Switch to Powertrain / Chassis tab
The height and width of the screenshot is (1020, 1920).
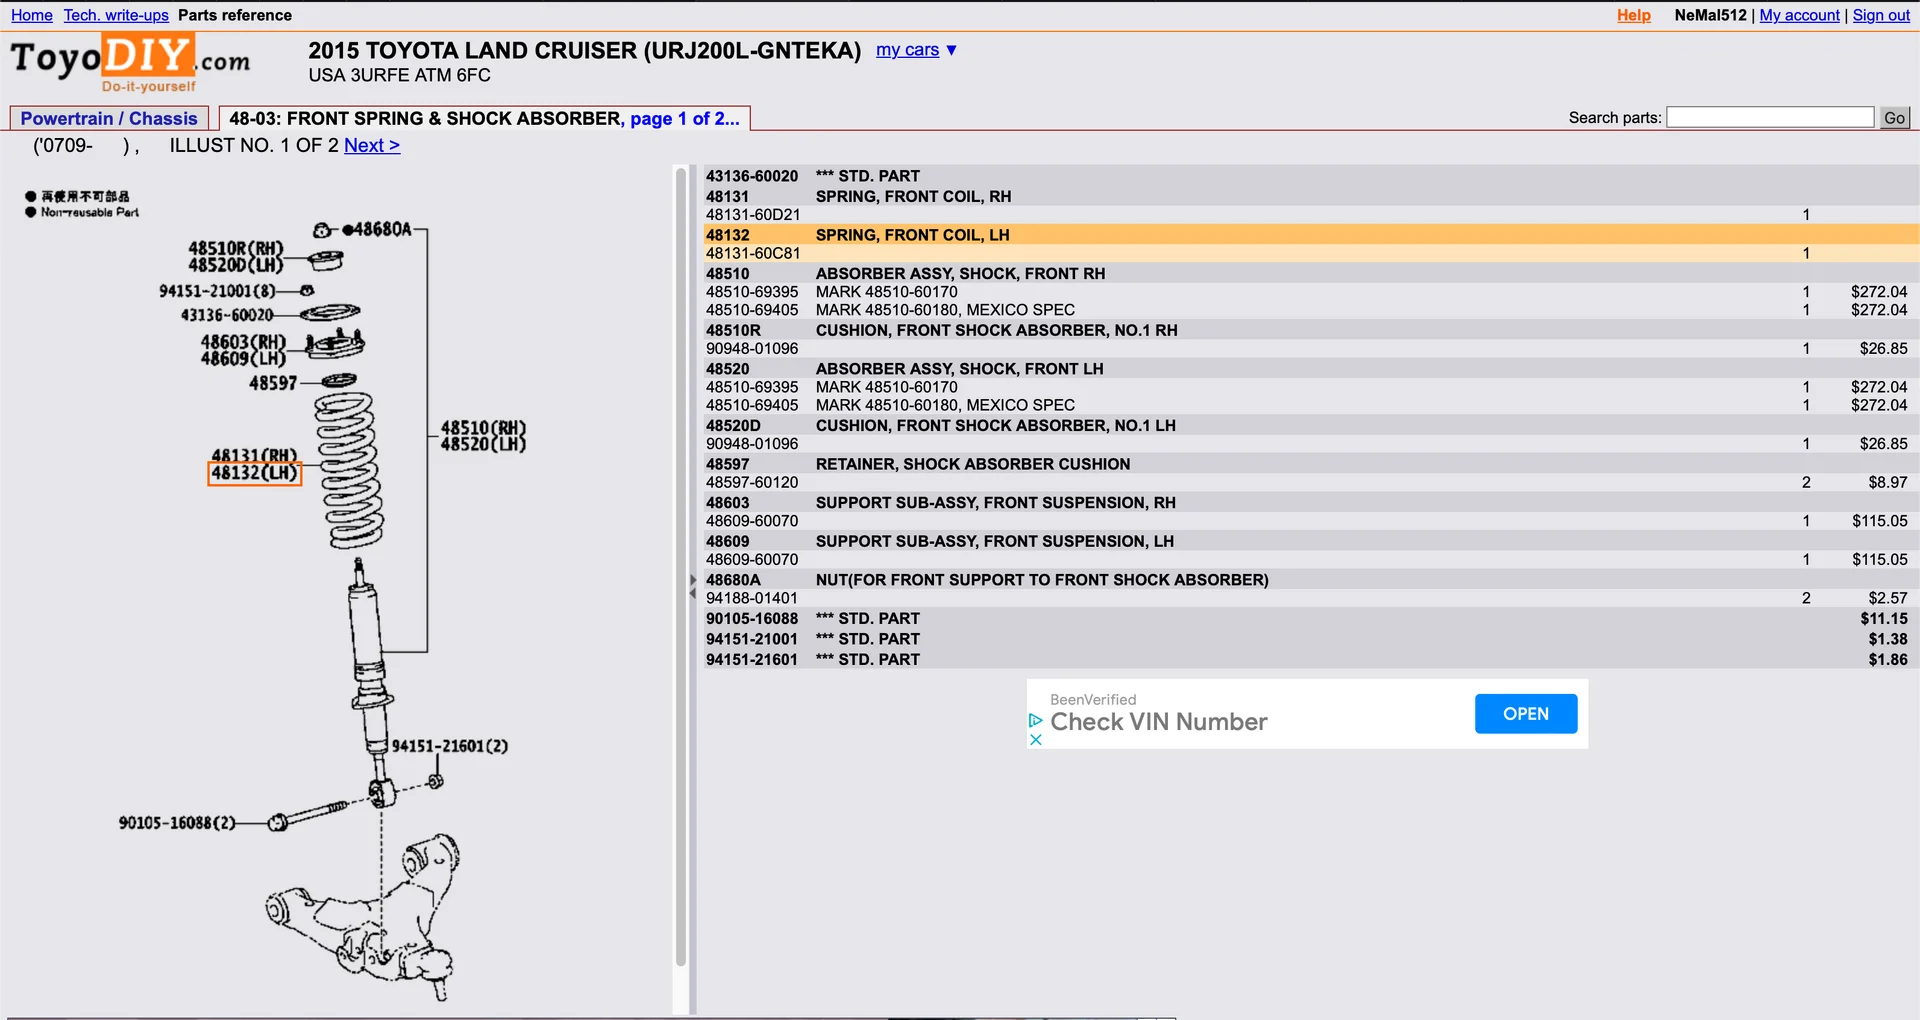(x=109, y=118)
